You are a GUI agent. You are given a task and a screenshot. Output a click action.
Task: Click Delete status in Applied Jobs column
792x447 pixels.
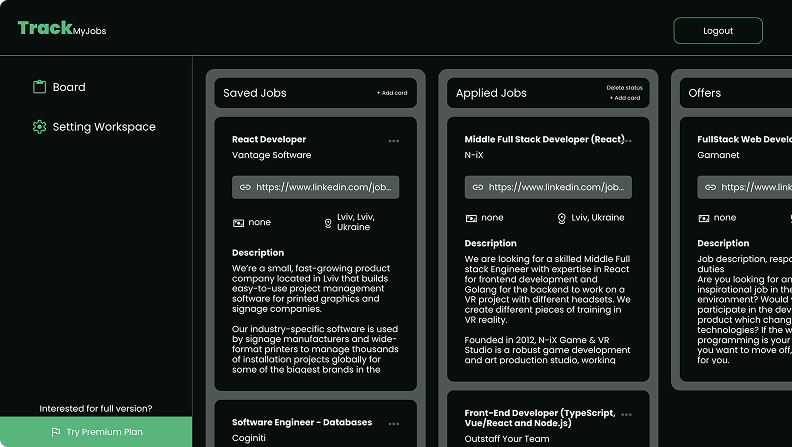tap(624, 88)
